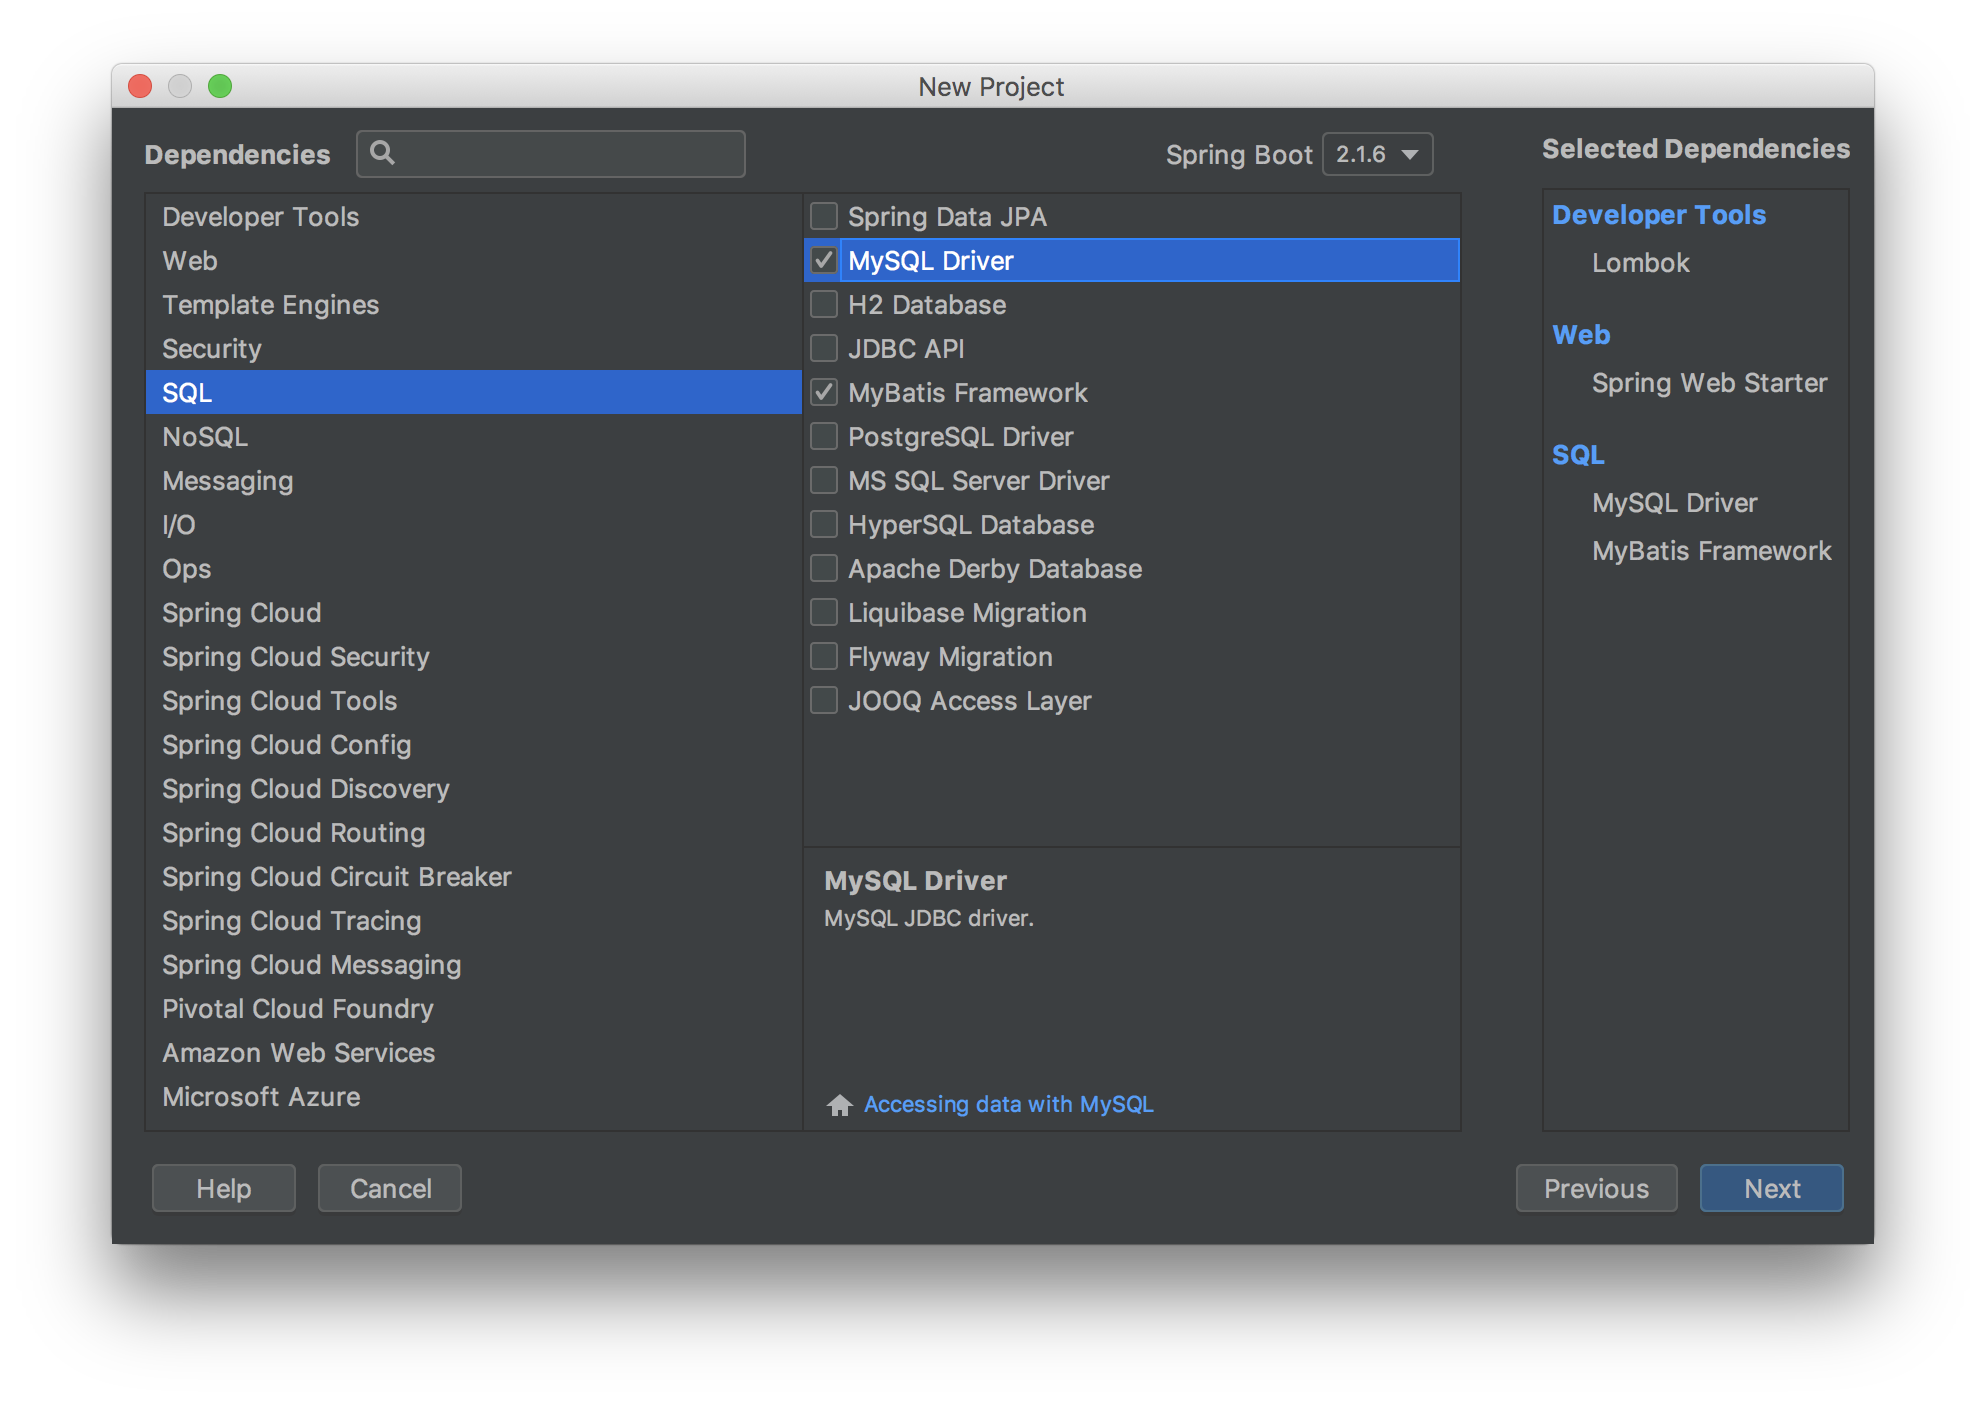Open the Spring Boot version dropdown
This screenshot has height=1404, width=1986.
tap(1377, 154)
